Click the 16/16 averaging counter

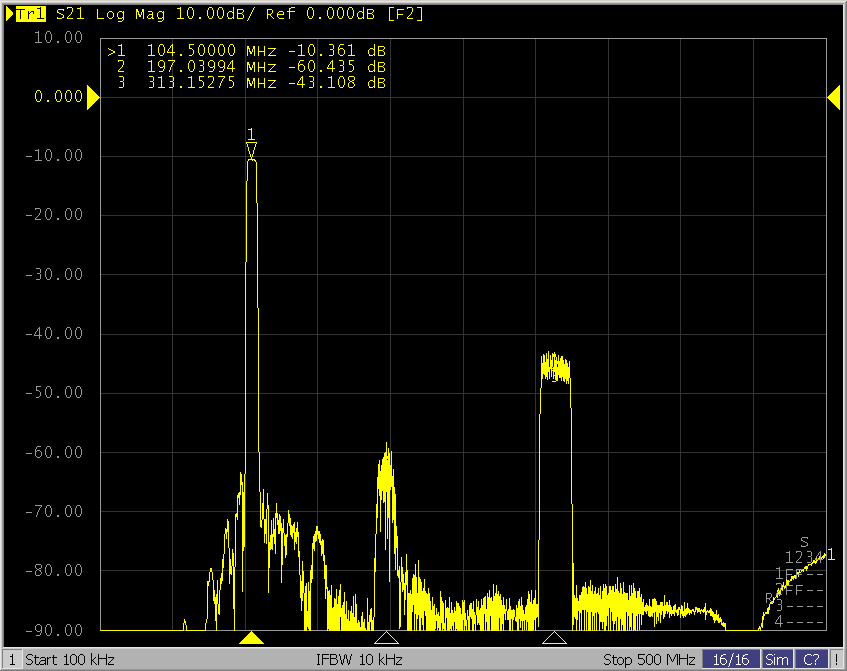click(x=730, y=660)
